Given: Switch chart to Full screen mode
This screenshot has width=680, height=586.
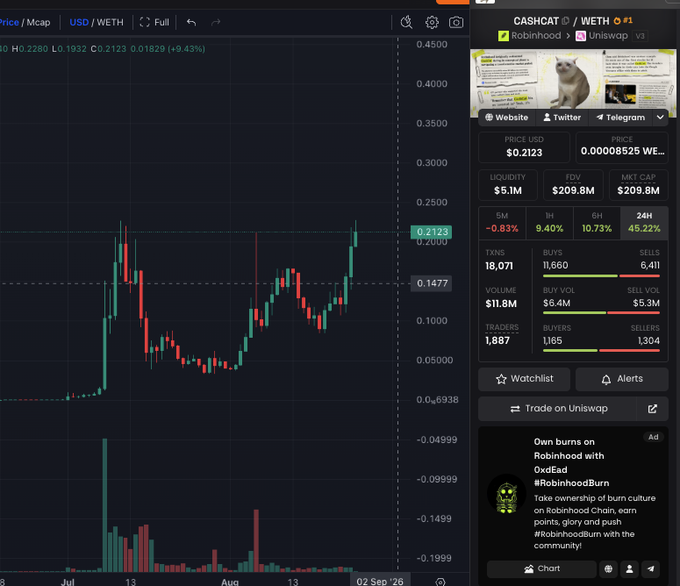Looking at the screenshot, I should [154, 22].
